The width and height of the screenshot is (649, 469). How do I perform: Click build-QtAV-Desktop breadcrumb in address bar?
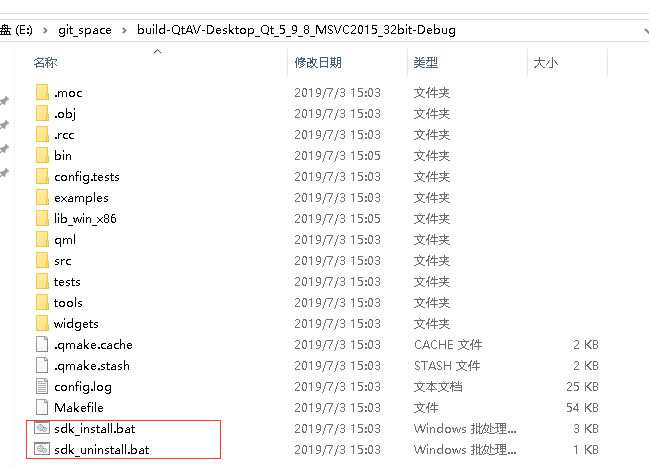(296, 30)
